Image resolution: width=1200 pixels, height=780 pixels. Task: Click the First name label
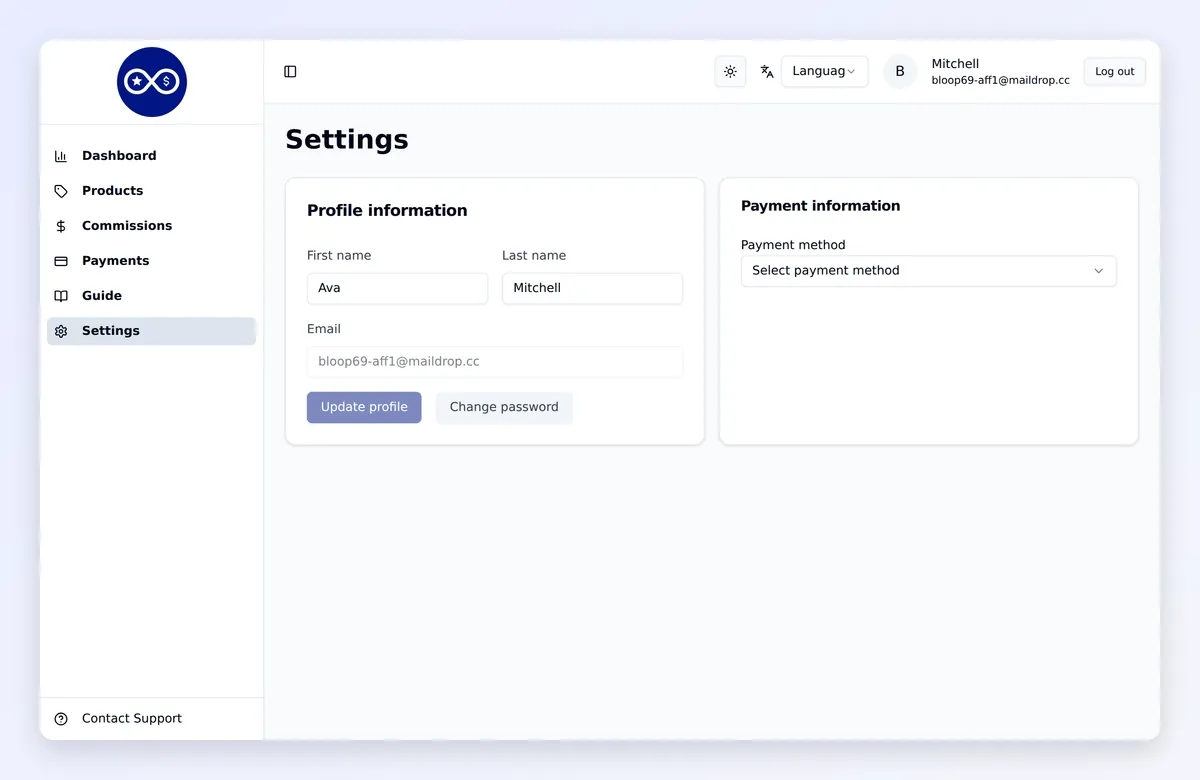pos(339,256)
